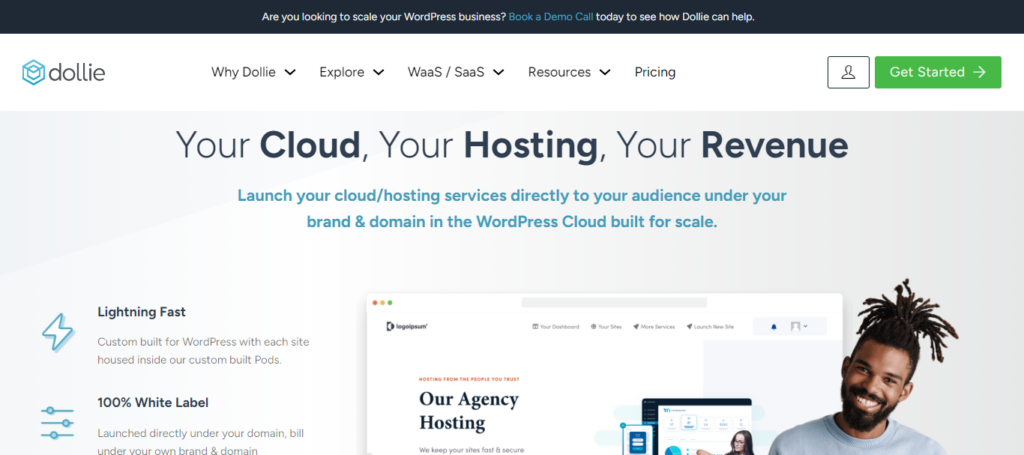Expand the WaaS / SaaS dropdown
This screenshot has width=1024, height=455.
(455, 72)
